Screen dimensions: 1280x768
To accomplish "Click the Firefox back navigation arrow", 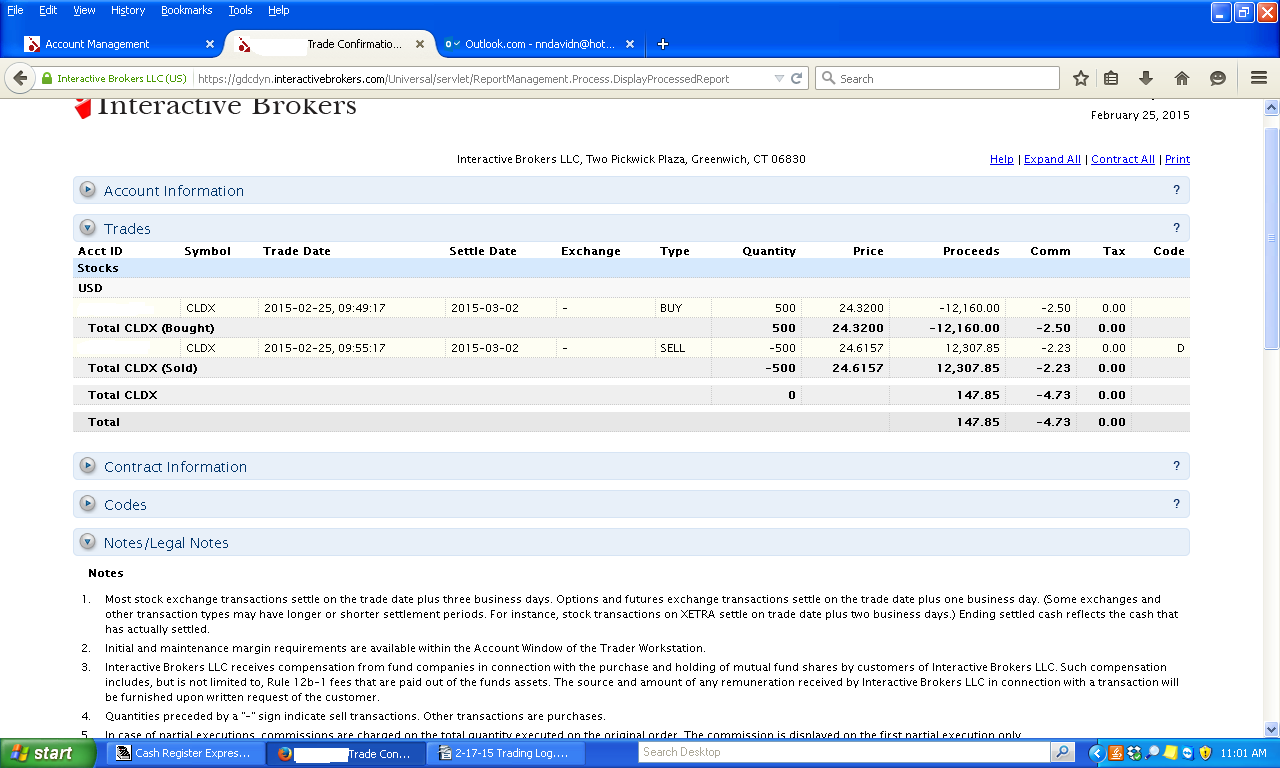I will (x=20, y=78).
